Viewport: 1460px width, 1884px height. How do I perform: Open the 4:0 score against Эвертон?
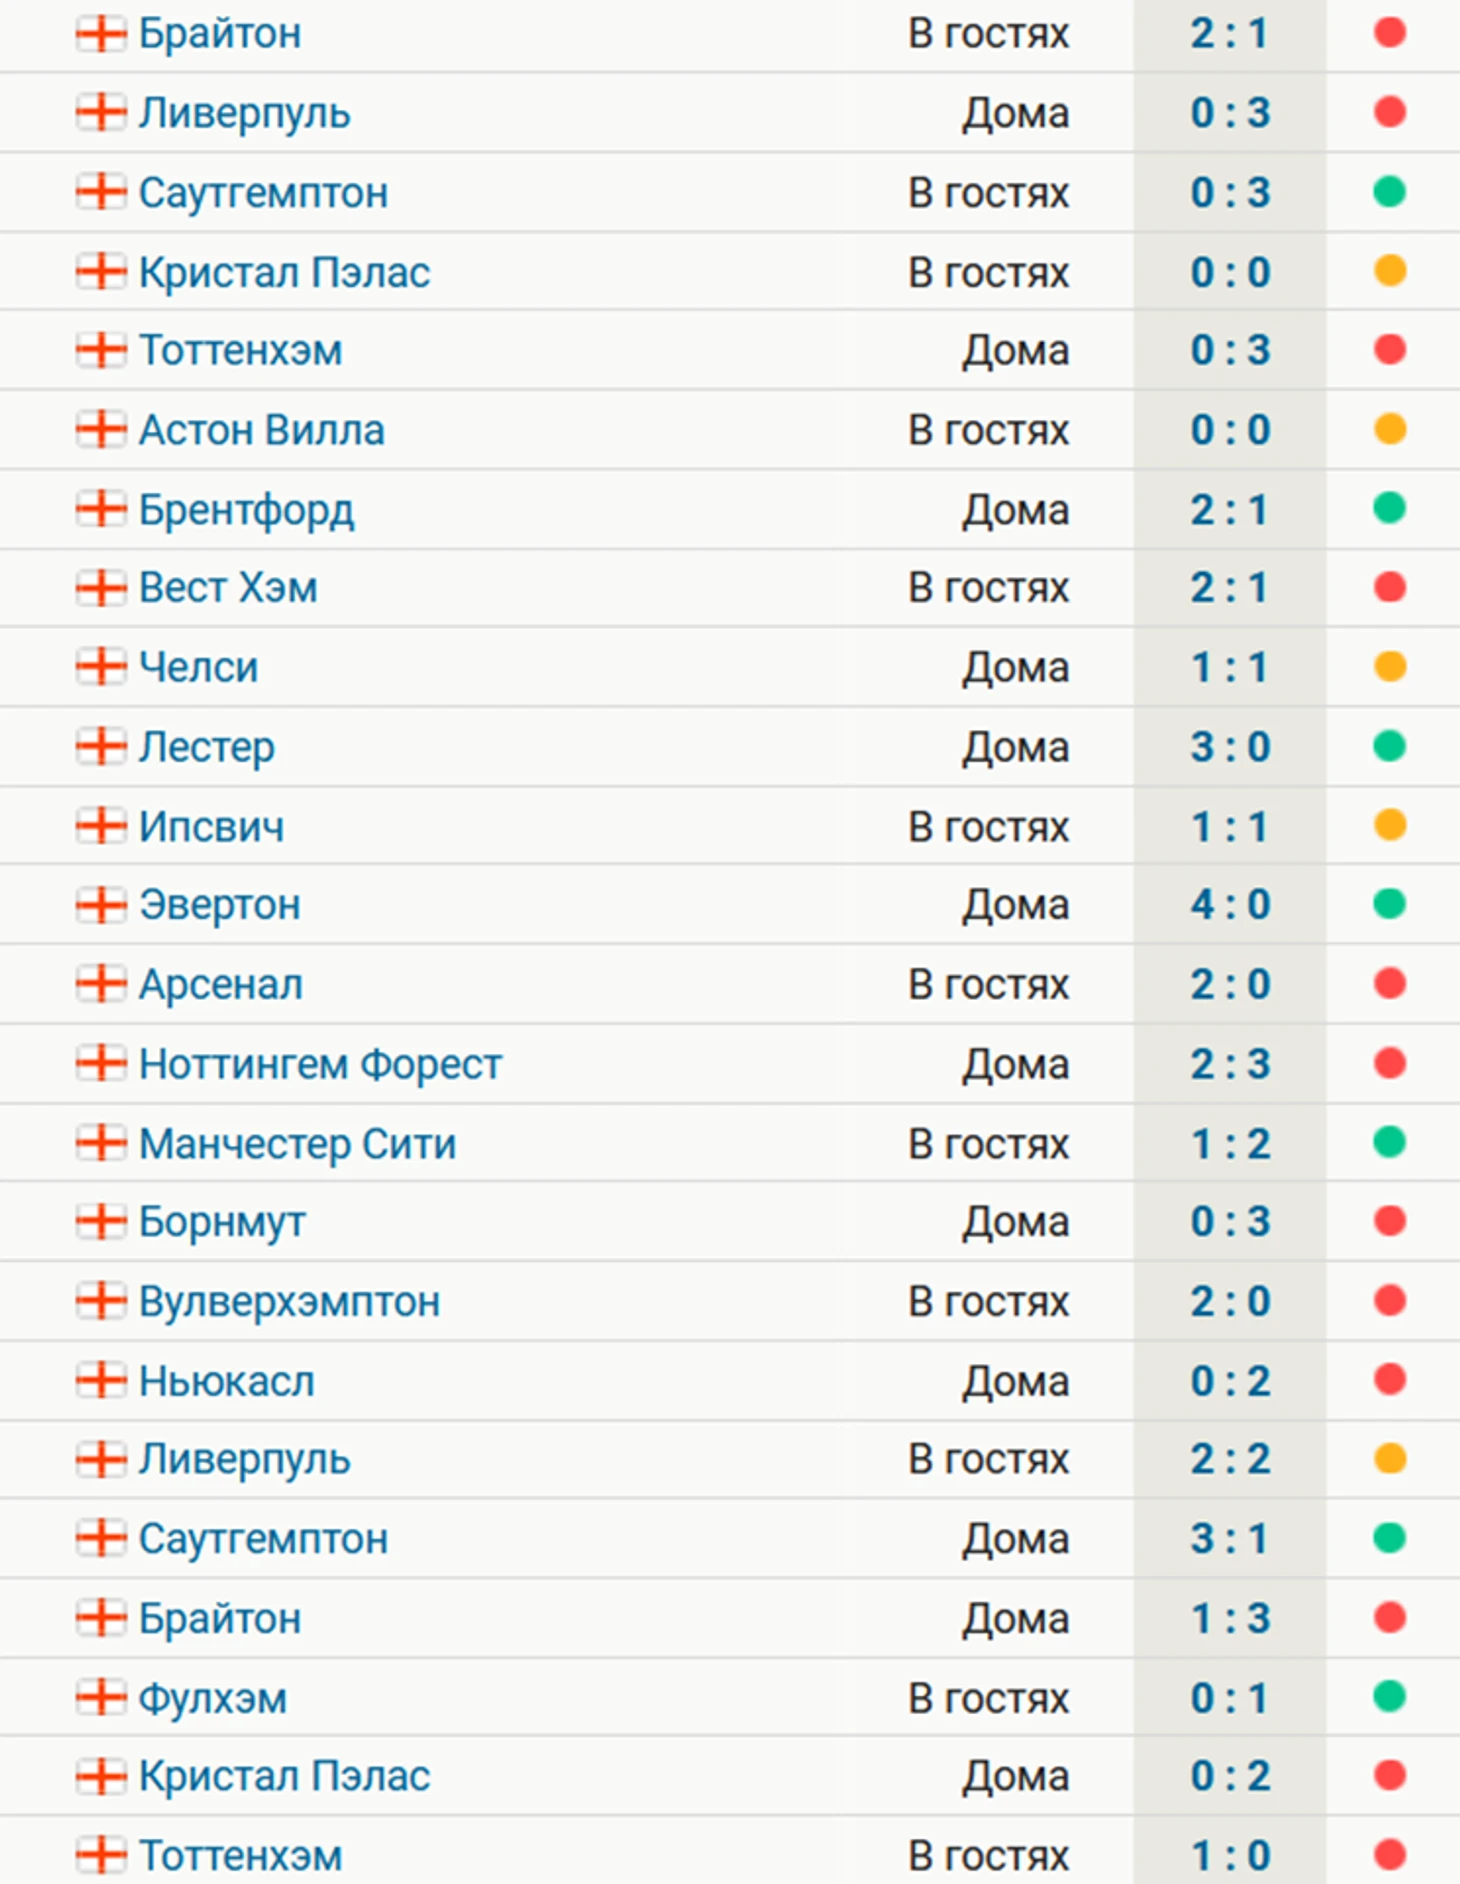(x=1230, y=905)
